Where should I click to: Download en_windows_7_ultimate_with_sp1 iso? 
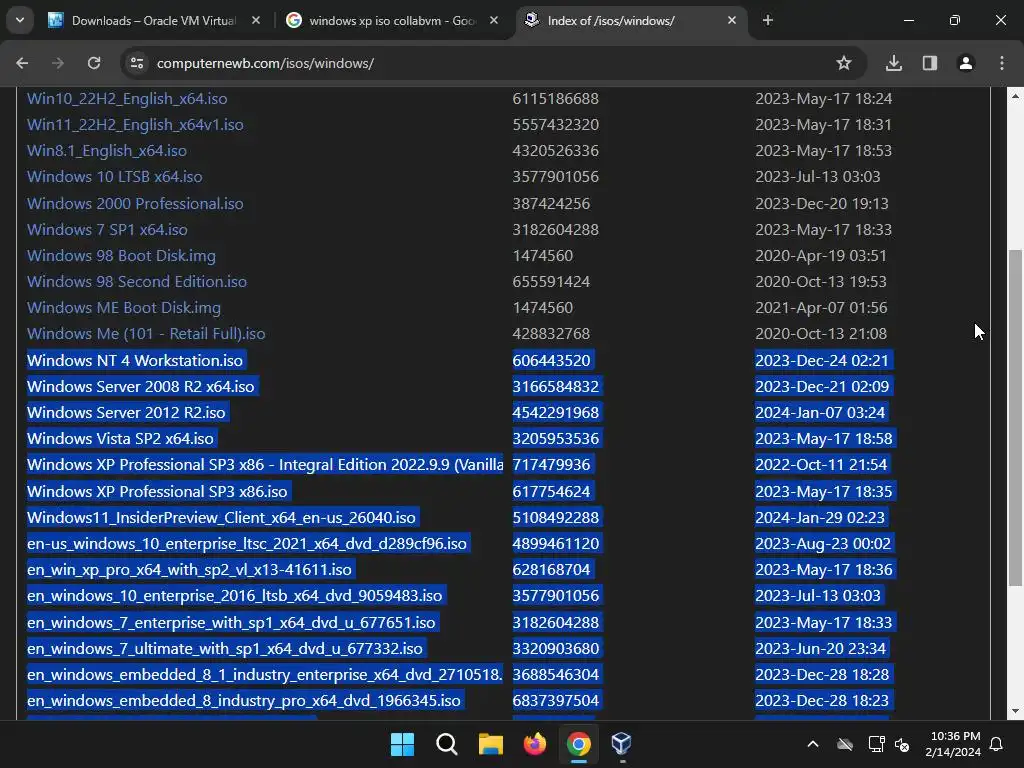(225, 648)
